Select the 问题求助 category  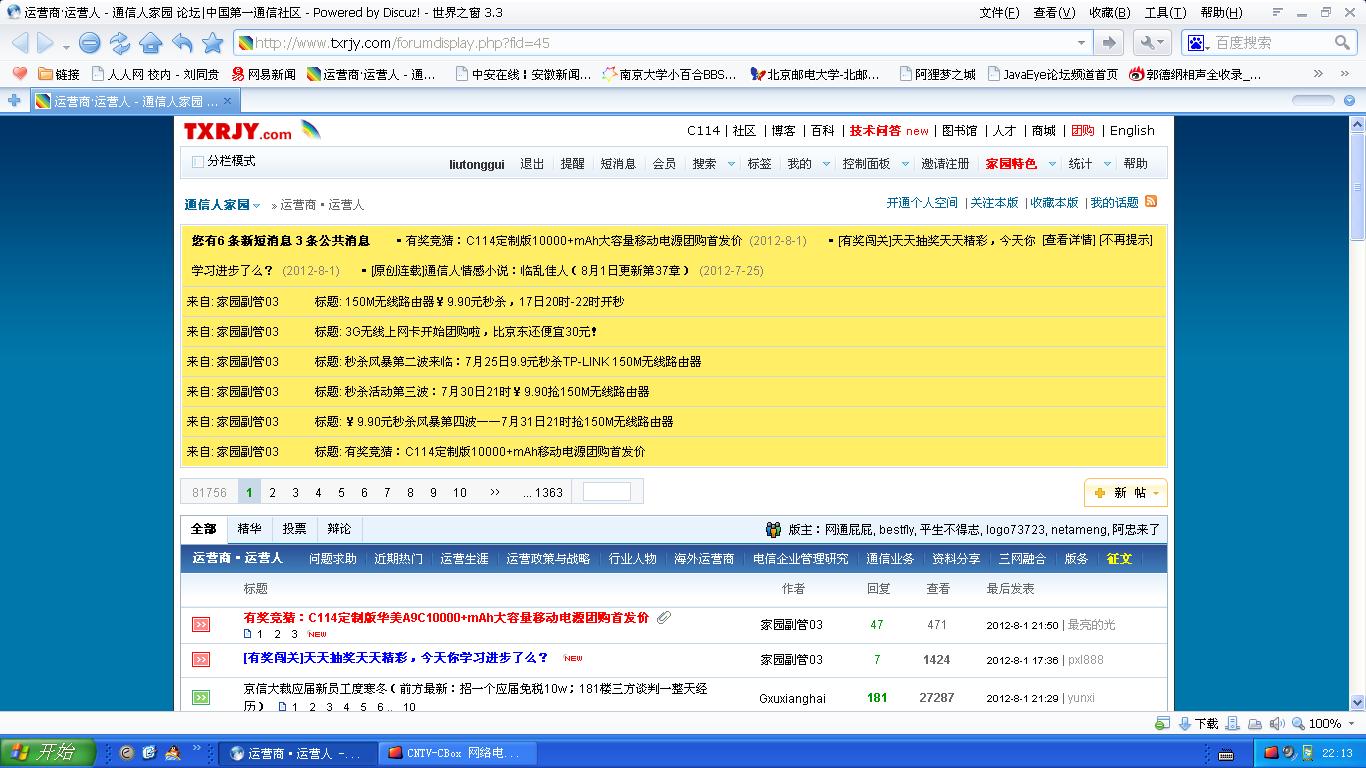pyautogui.click(x=333, y=558)
